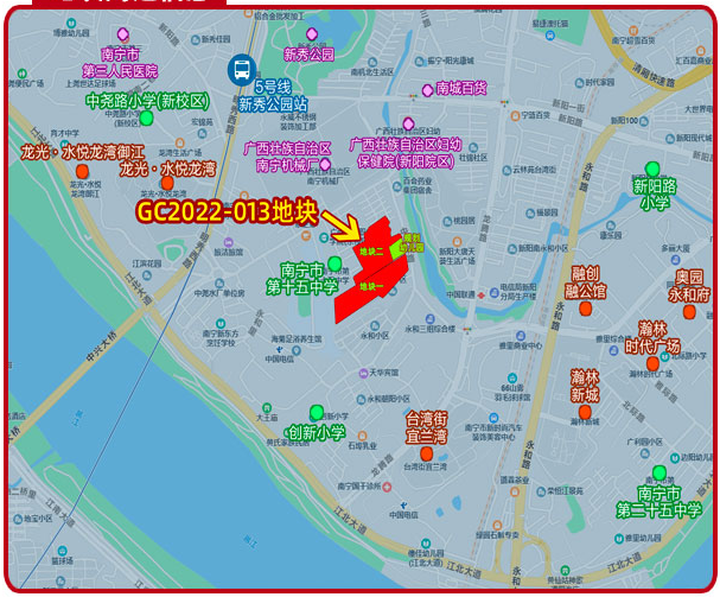Viewport: 720px width, 597px height.
Task: Click the yellow arrow pointing to the parcel
Action: point(343,227)
